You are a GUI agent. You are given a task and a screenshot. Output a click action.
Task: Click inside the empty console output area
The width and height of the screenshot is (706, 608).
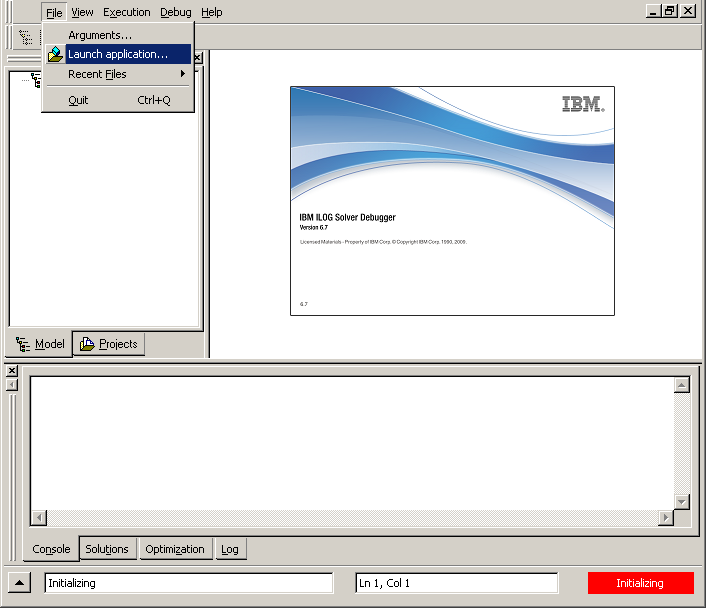click(352, 443)
